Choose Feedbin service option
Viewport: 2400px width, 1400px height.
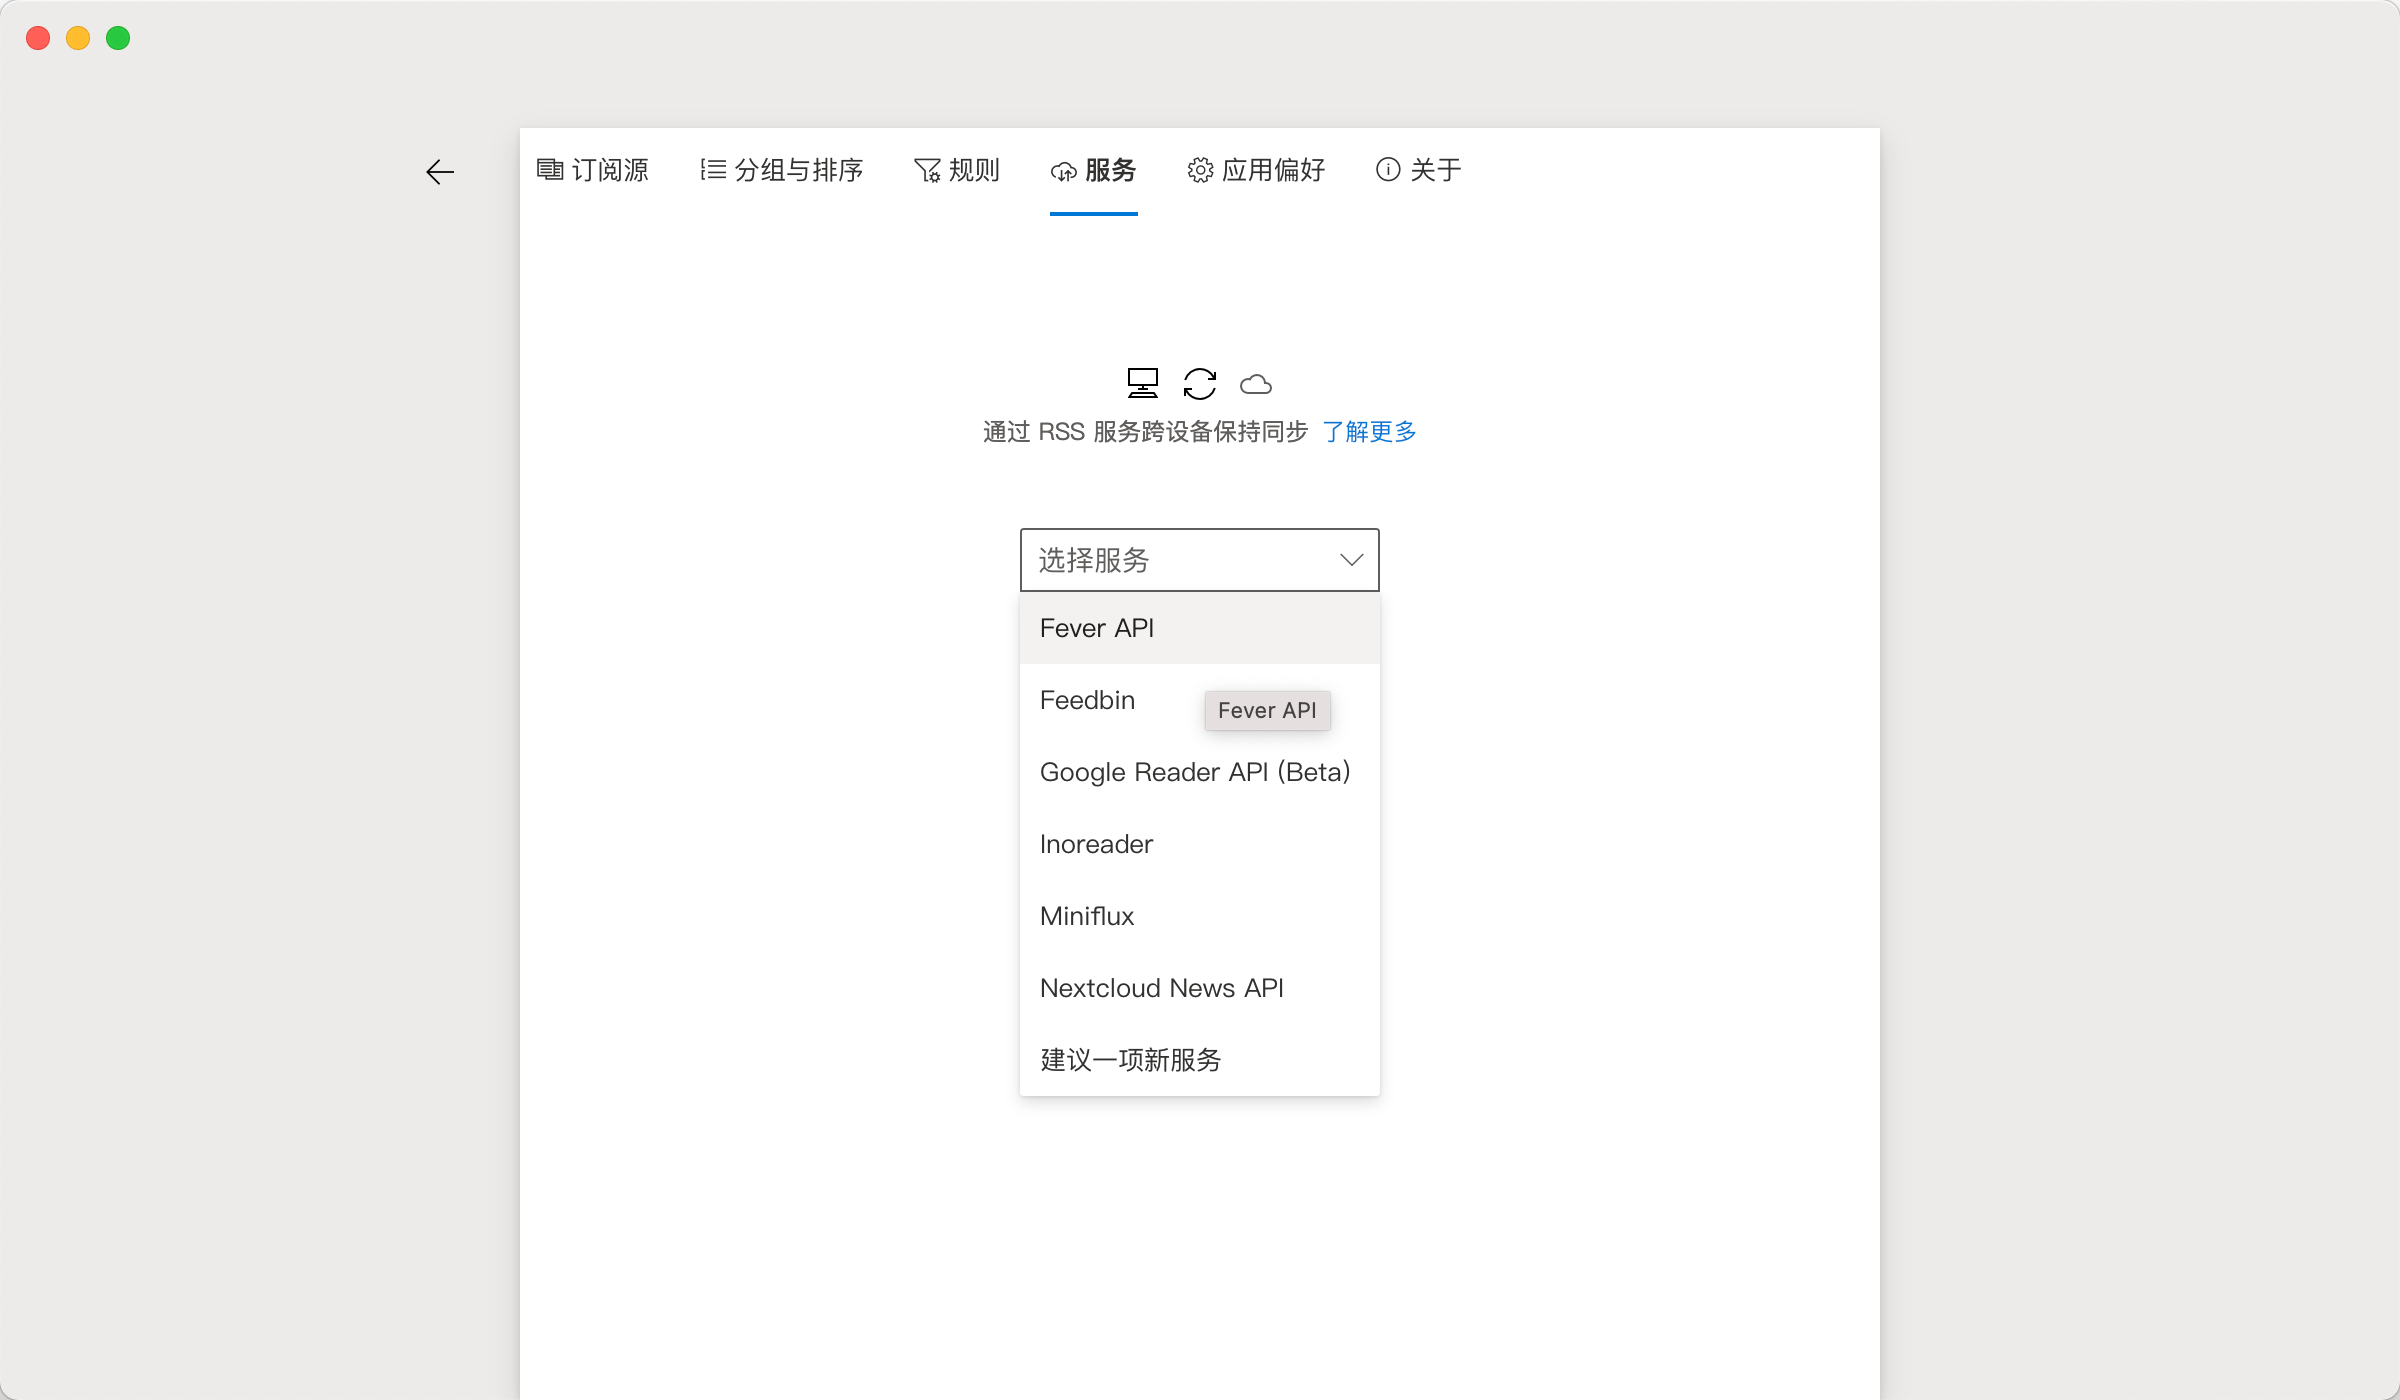[1087, 700]
